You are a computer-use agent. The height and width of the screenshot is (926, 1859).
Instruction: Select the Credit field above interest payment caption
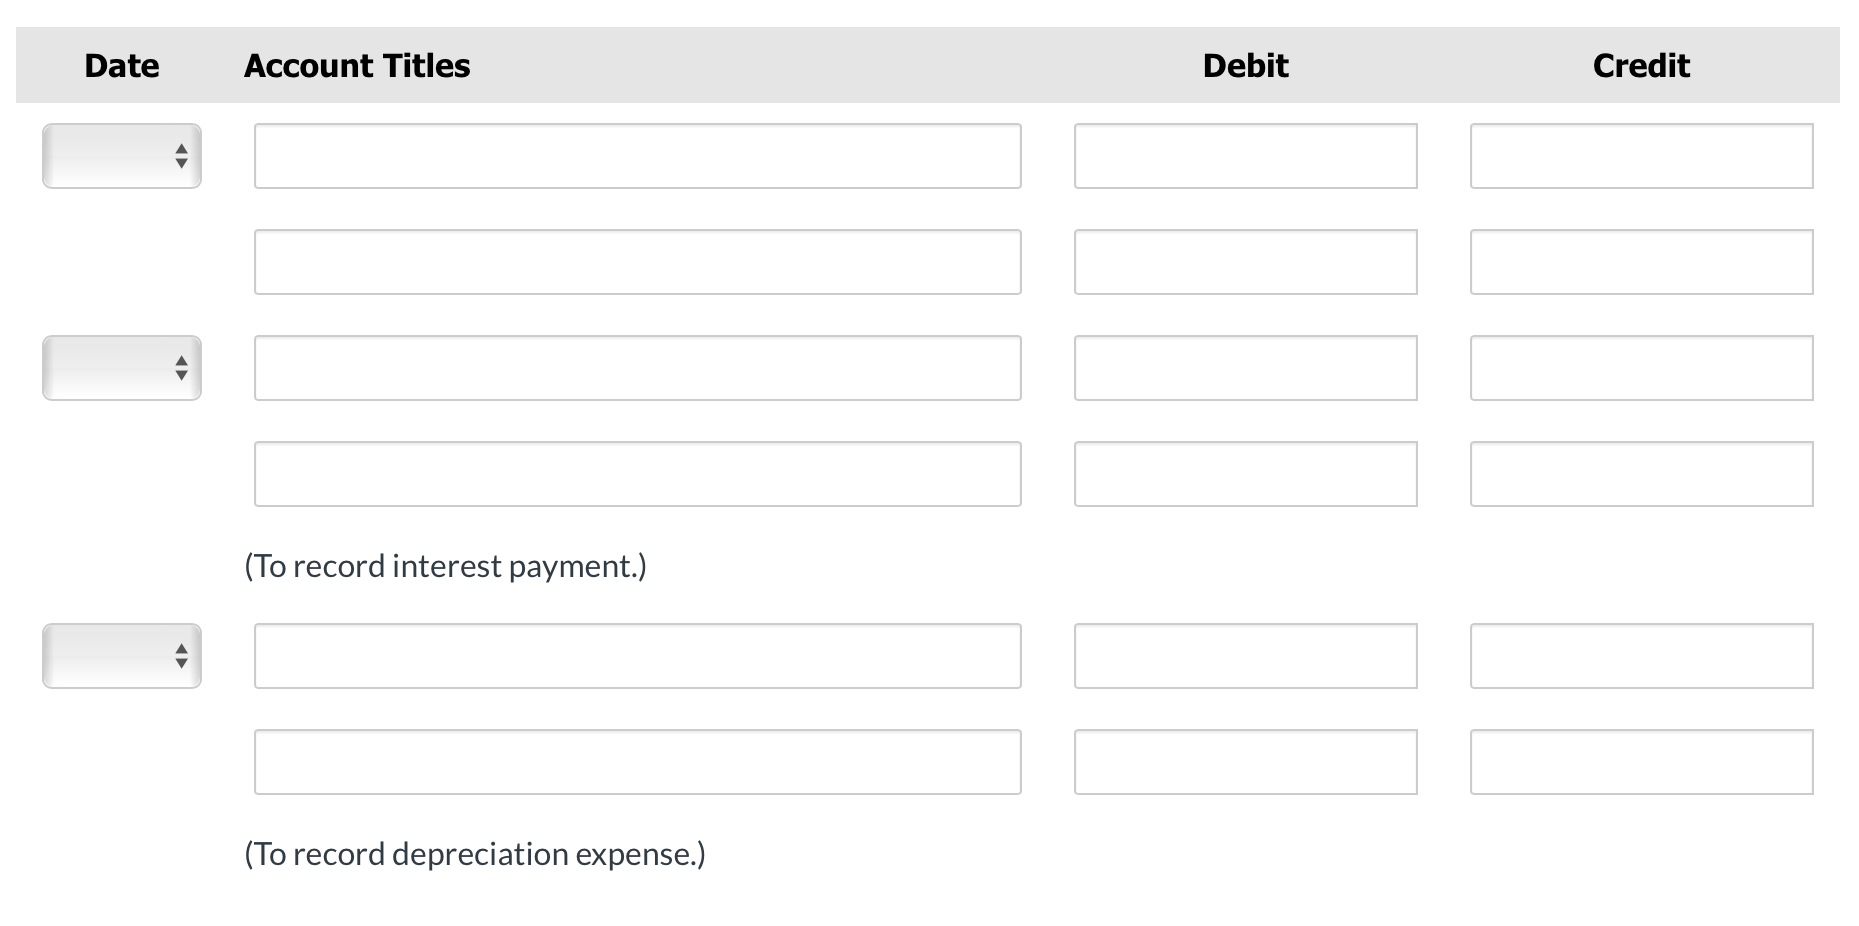pos(1641,473)
